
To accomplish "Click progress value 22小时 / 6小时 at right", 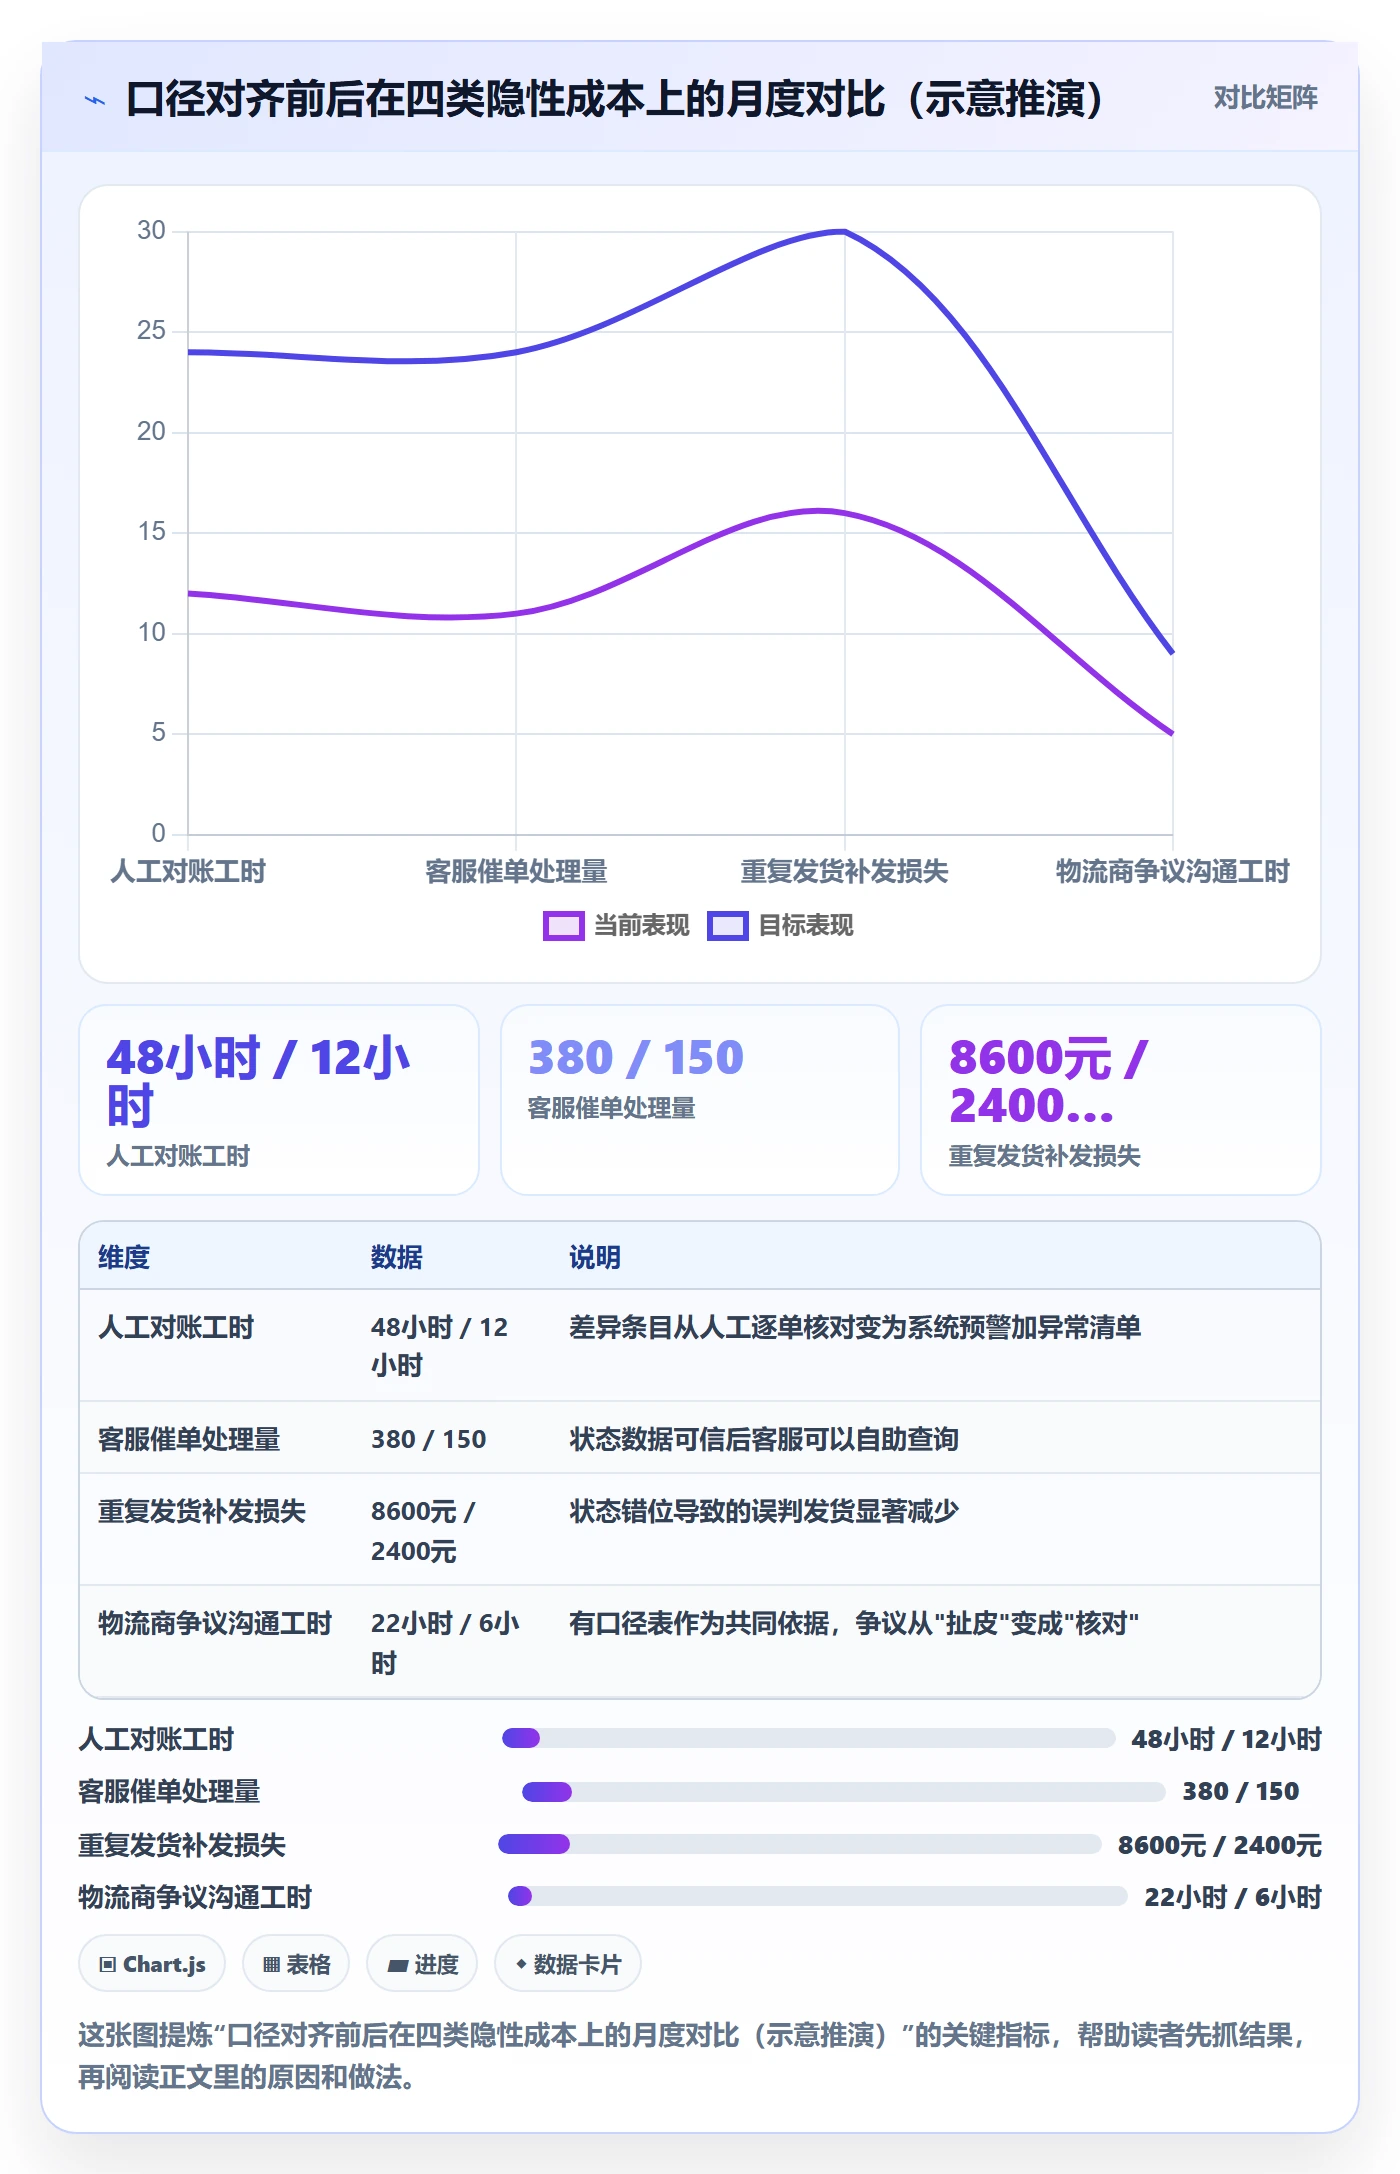I will coord(1233,1897).
